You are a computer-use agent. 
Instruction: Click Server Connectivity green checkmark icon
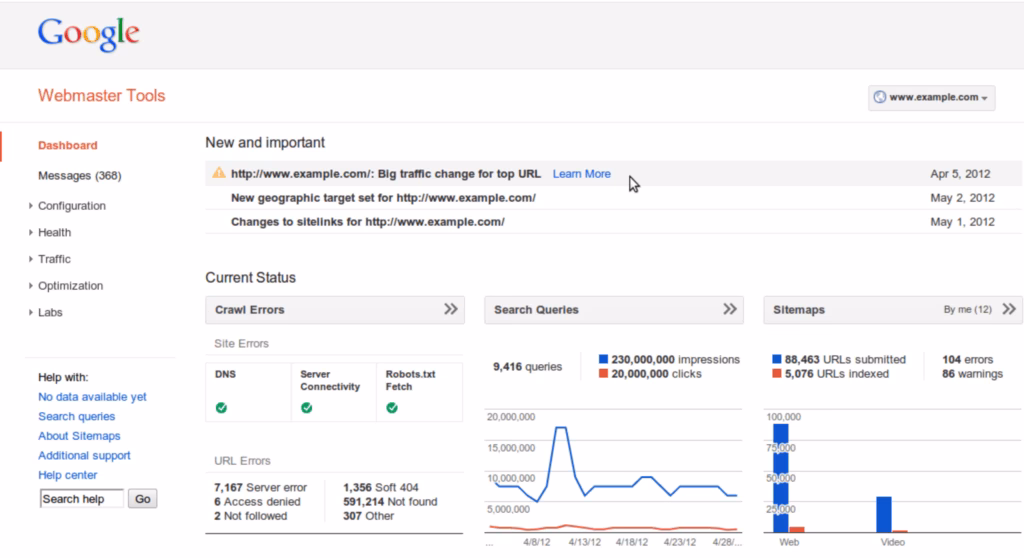point(307,408)
